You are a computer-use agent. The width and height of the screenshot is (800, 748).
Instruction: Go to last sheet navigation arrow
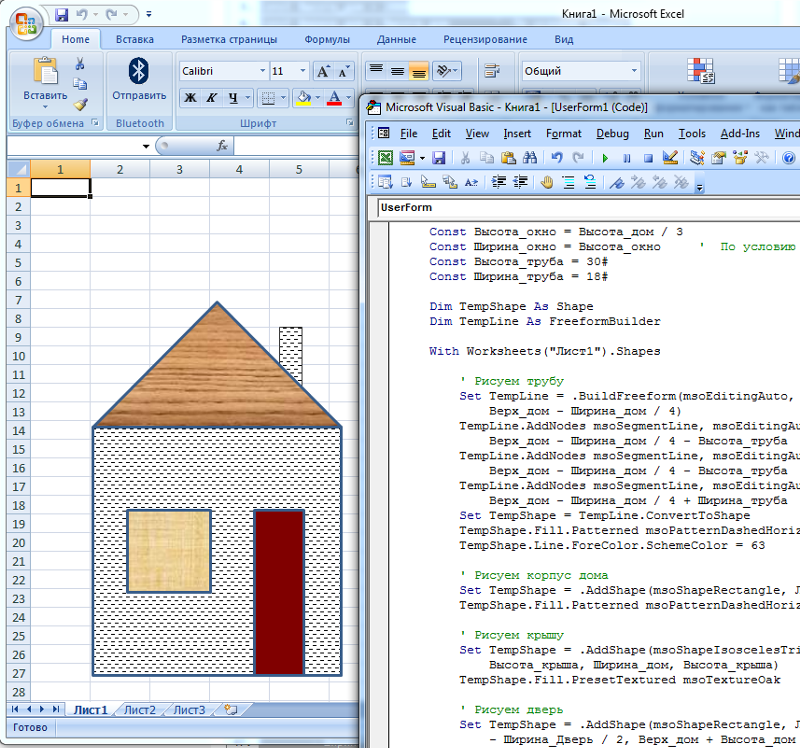pyautogui.click(x=56, y=709)
